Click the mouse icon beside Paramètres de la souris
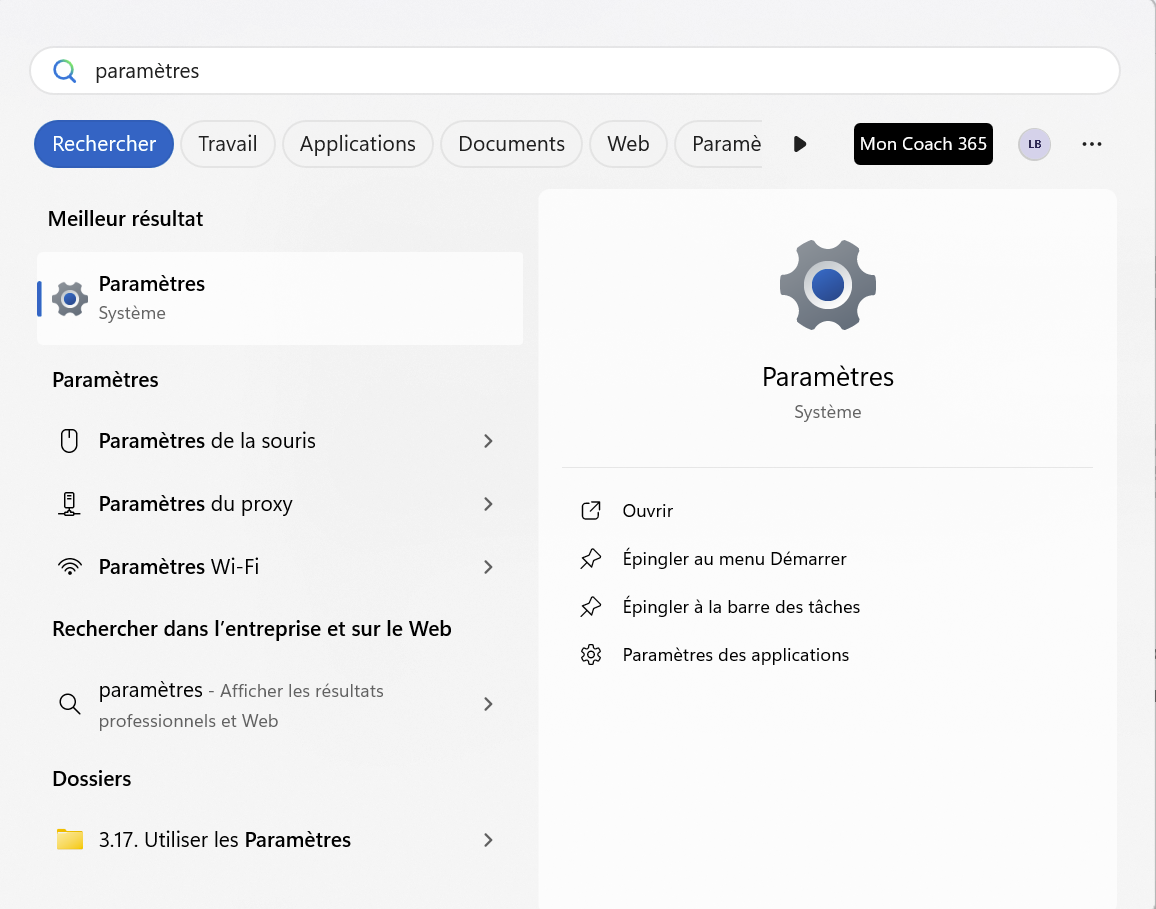The width and height of the screenshot is (1156, 909). [x=69, y=441]
